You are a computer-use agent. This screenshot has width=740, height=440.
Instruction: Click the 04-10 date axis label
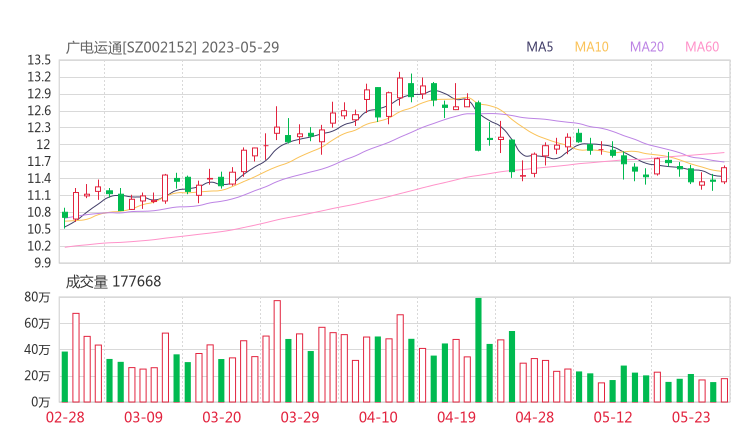378,417
